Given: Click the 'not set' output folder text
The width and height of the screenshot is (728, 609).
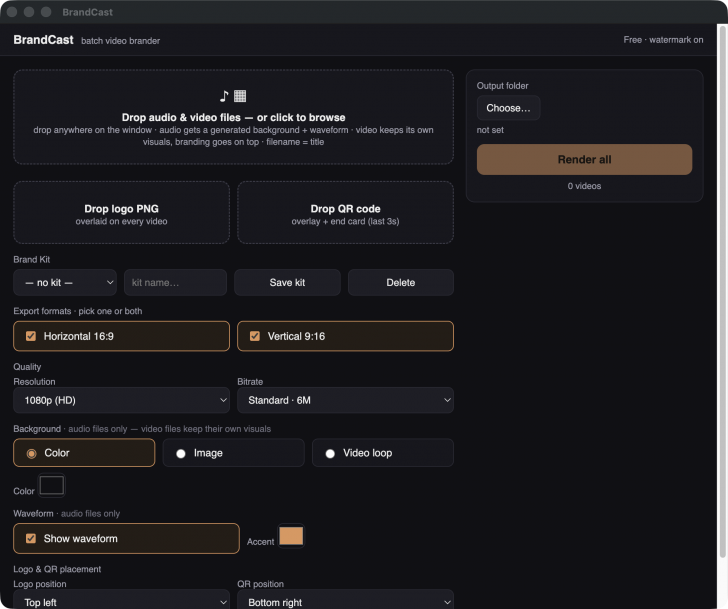Looking at the screenshot, I should (x=490, y=130).
